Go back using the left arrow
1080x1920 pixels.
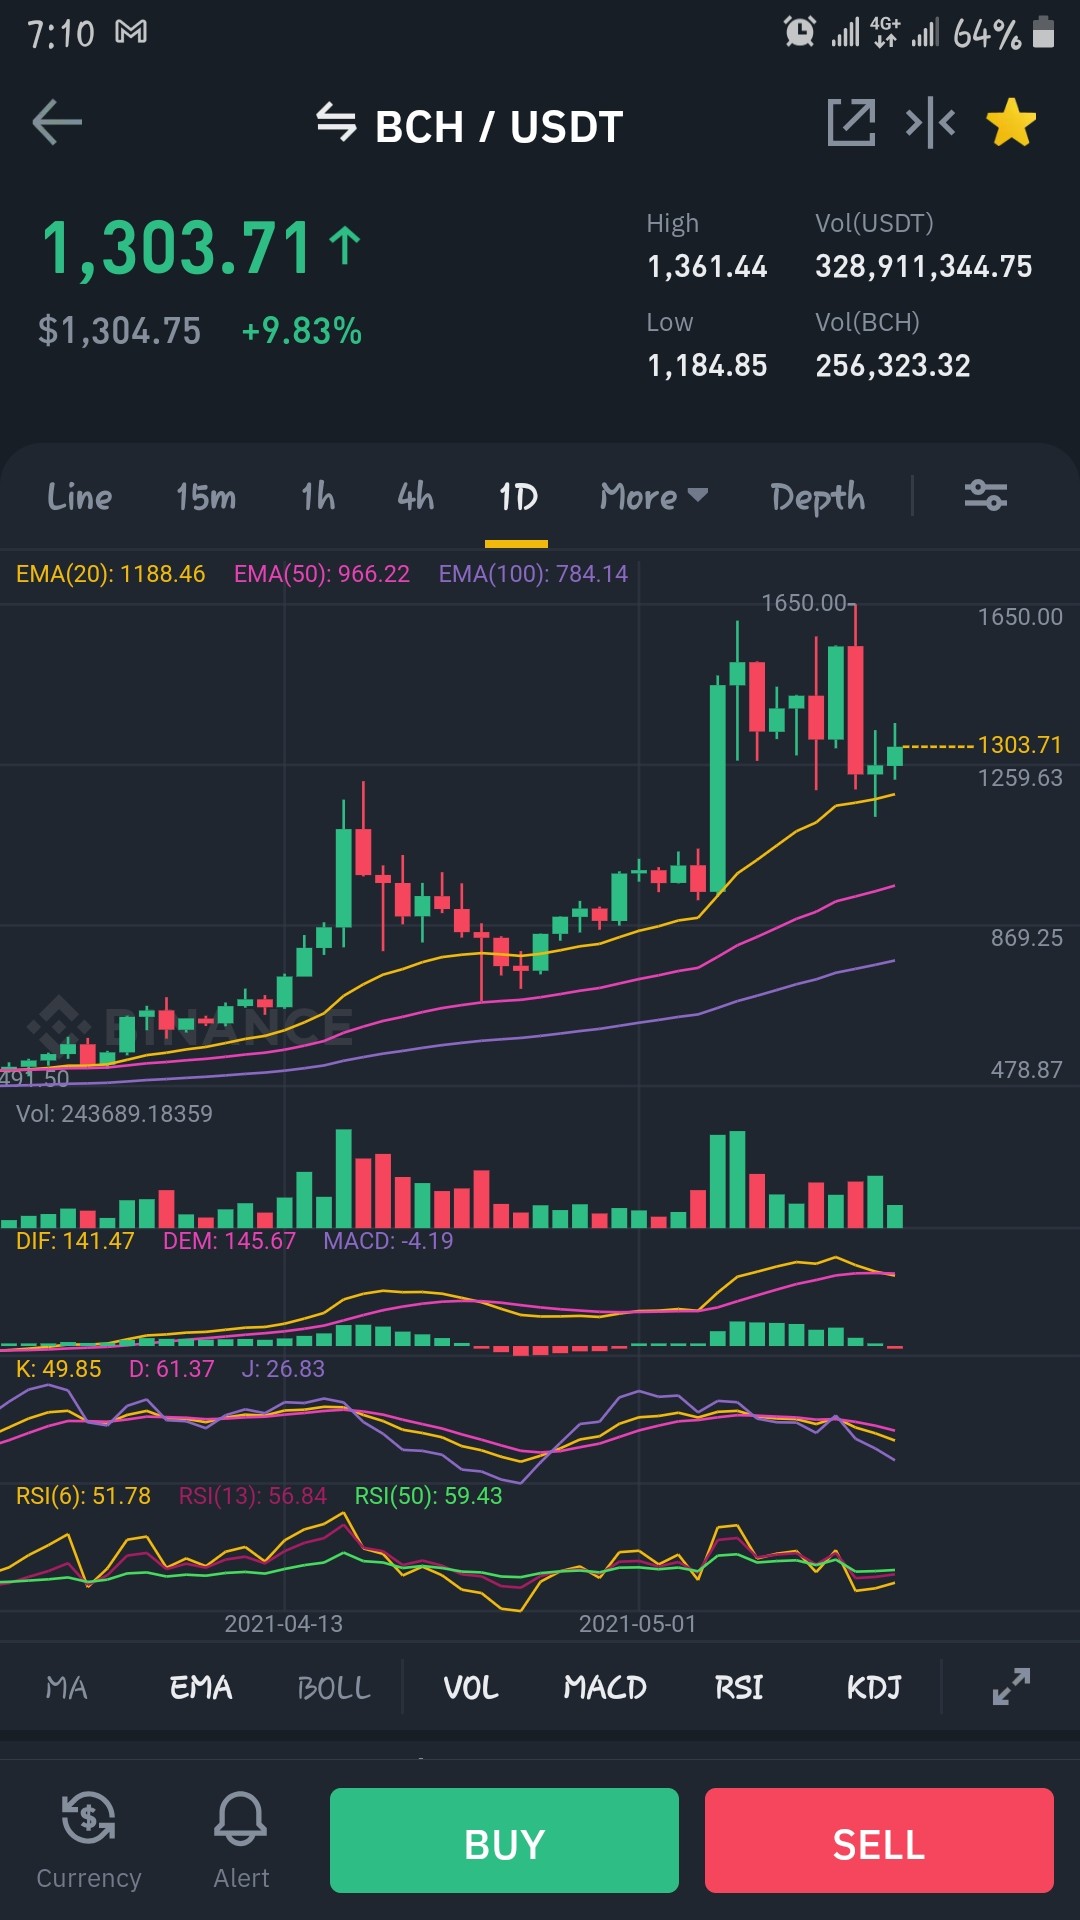coord(57,124)
